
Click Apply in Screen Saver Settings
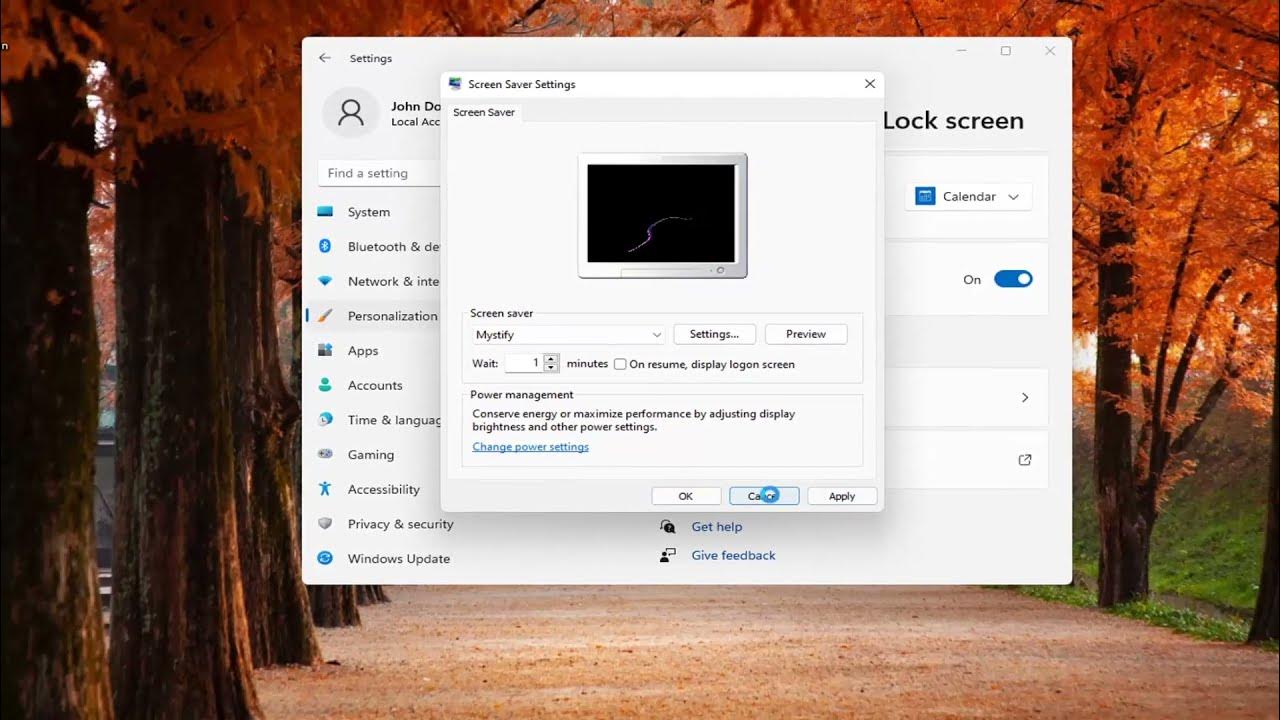pos(842,496)
